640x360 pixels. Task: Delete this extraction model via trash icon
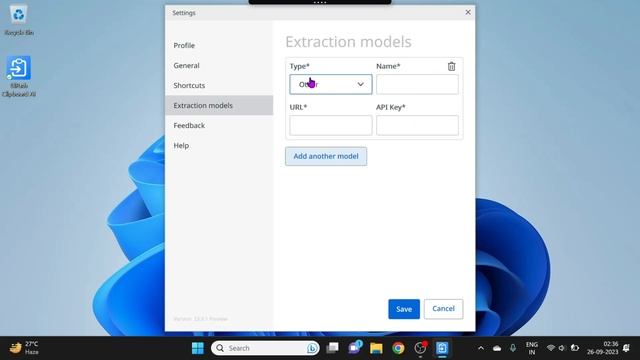pos(451,66)
